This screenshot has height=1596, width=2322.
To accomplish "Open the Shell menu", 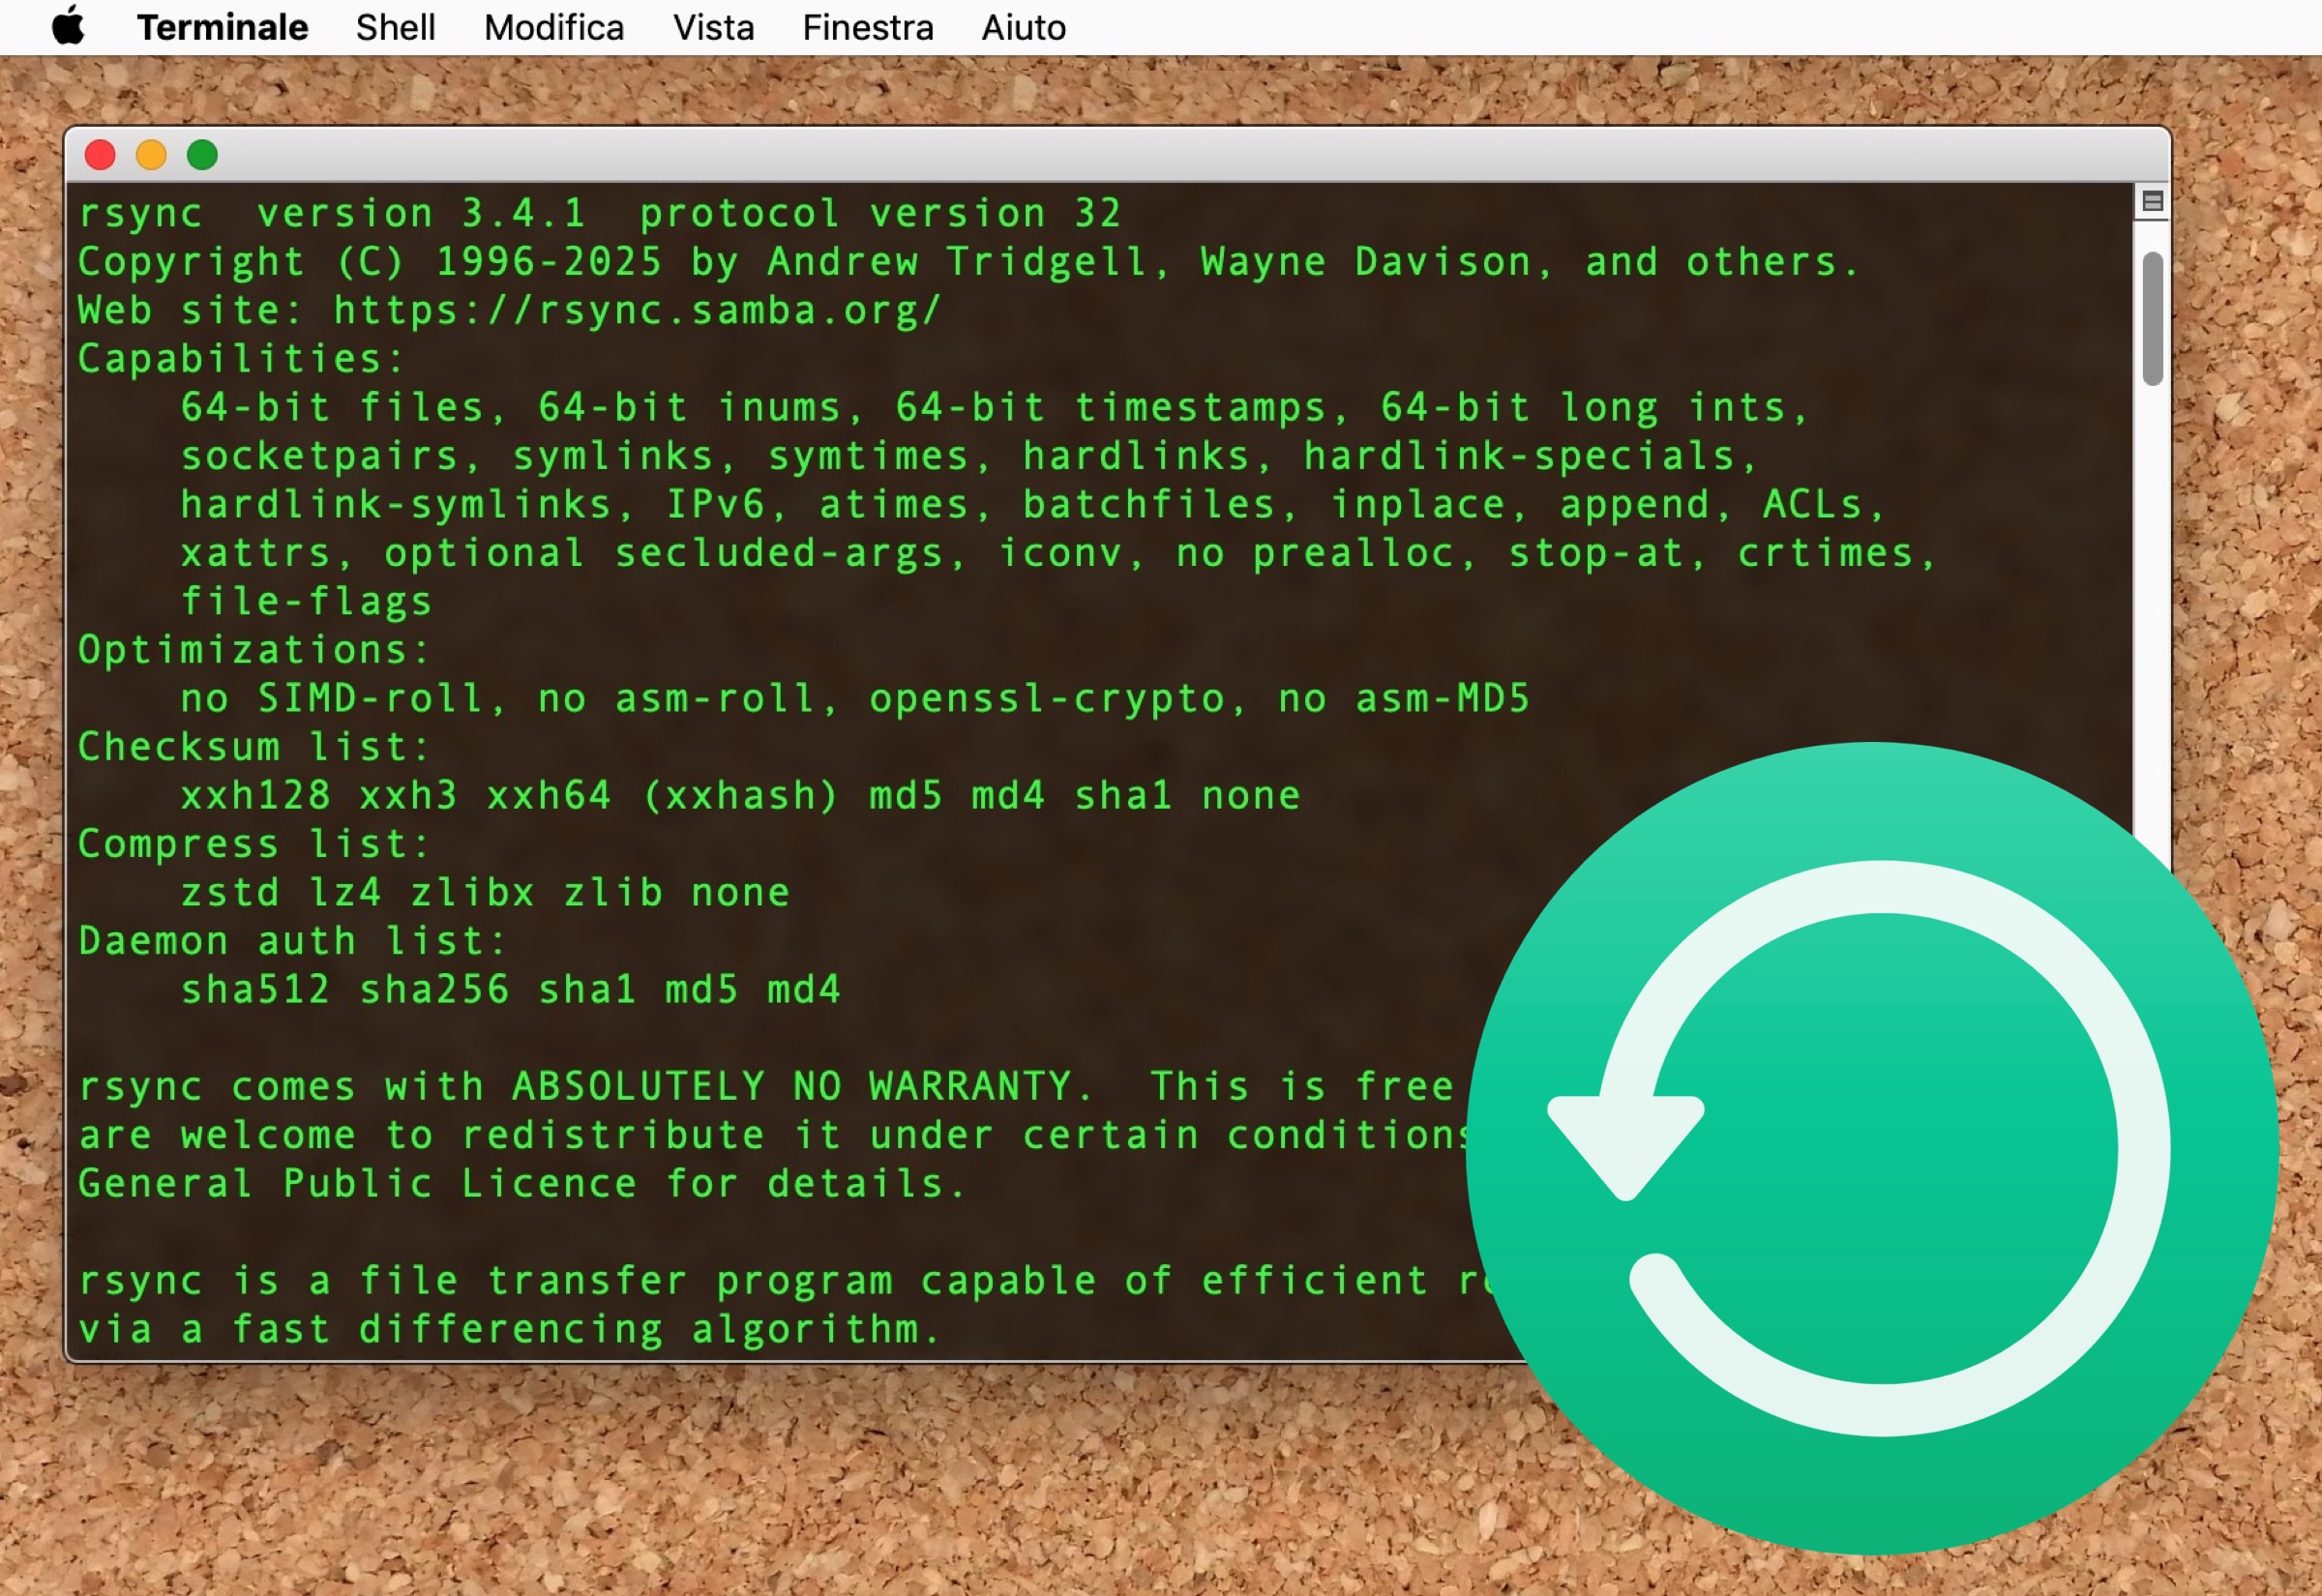I will [395, 26].
